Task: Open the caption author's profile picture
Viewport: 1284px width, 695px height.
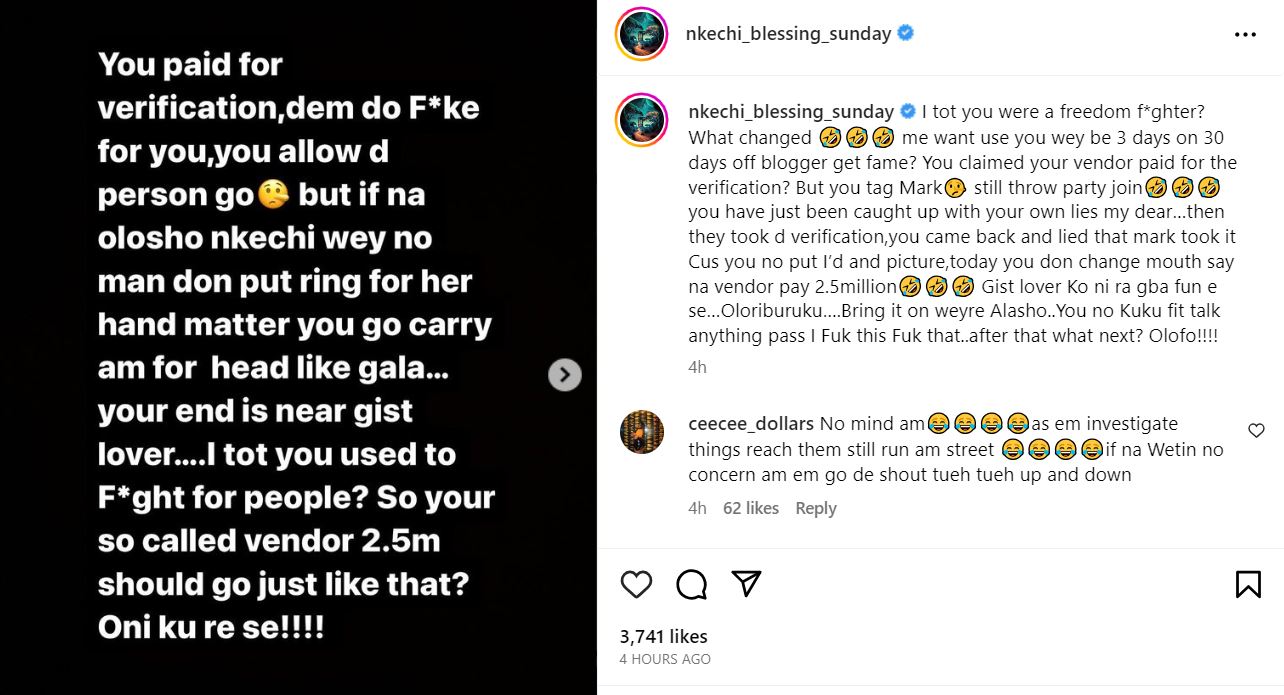Action: coord(641,120)
